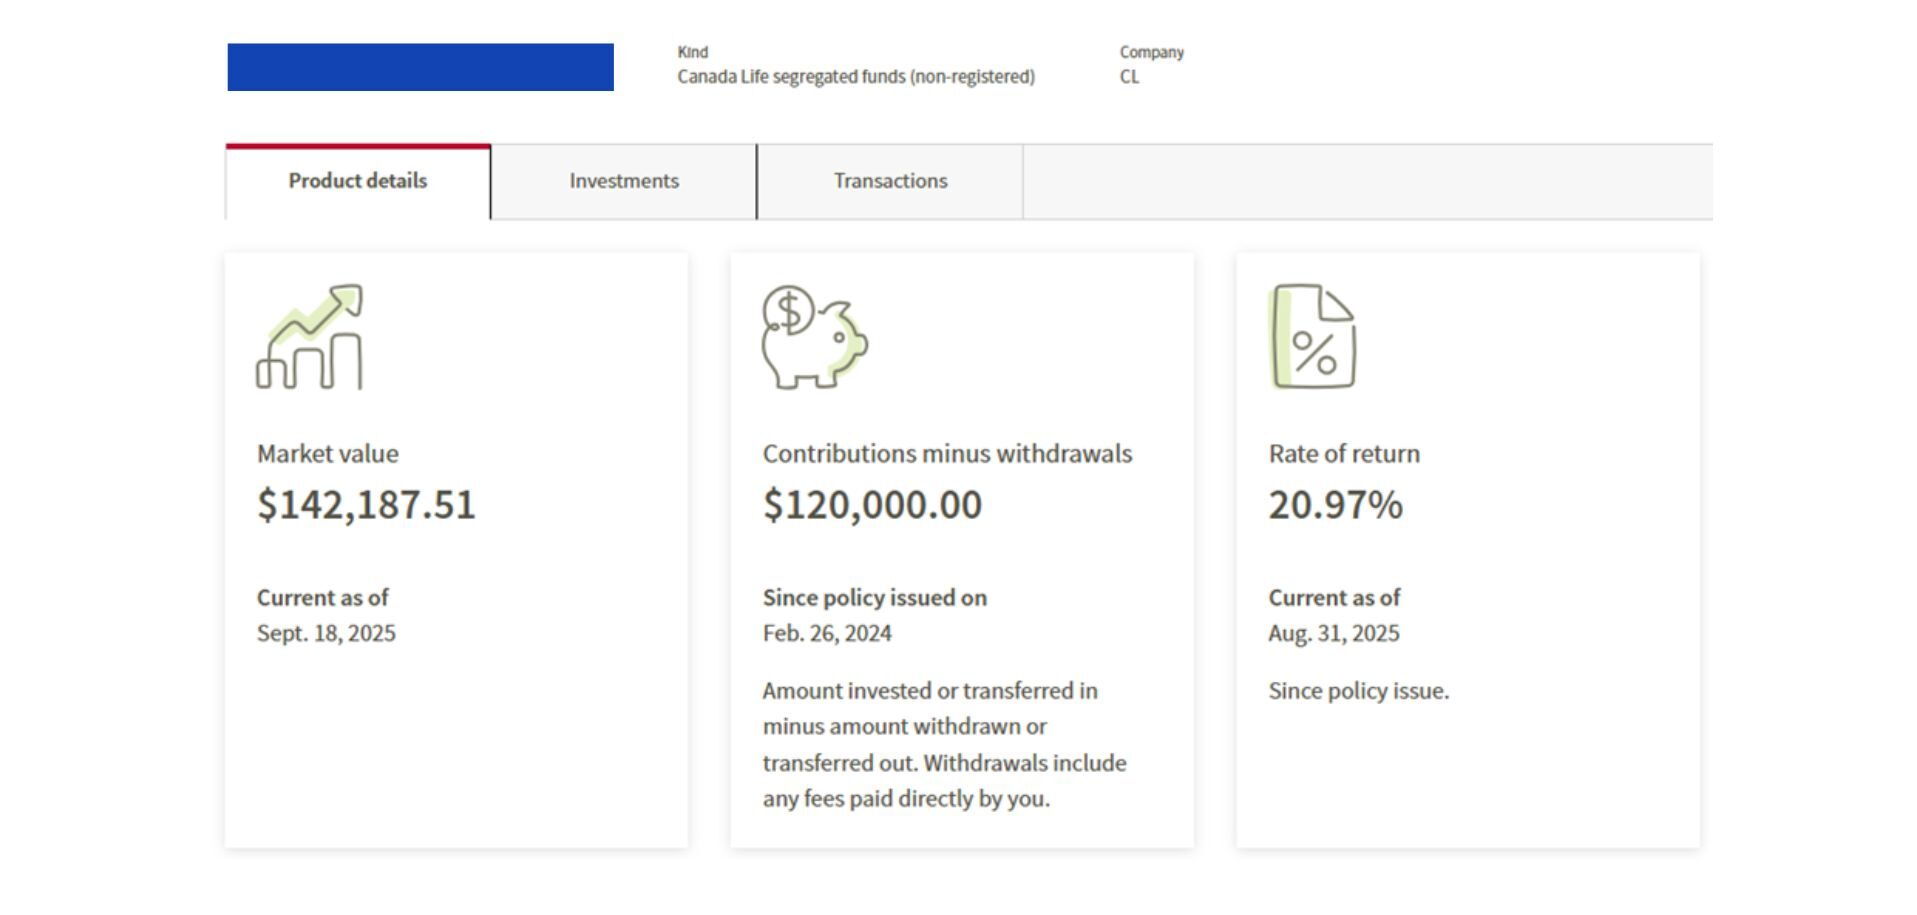1917x915 pixels.
Task: Click 'Canada Life segregated funds (non-registered)' text
Action: [856, 77]
